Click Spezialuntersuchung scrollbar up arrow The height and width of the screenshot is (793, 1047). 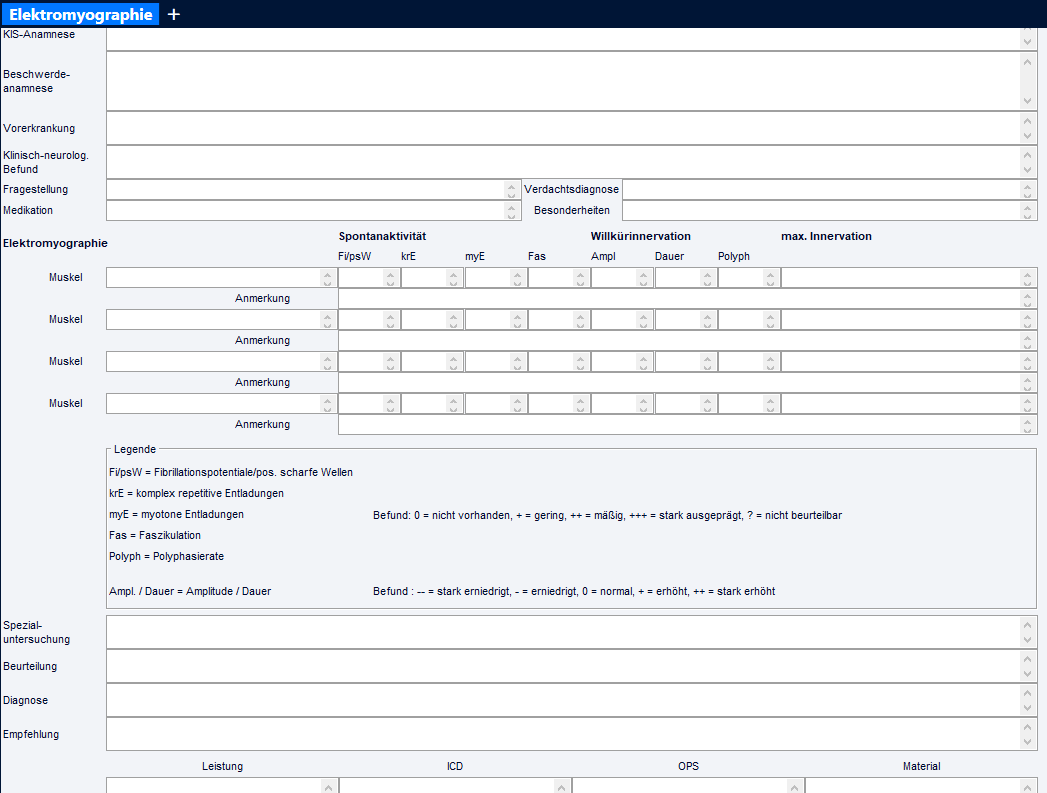[1028, 625]
